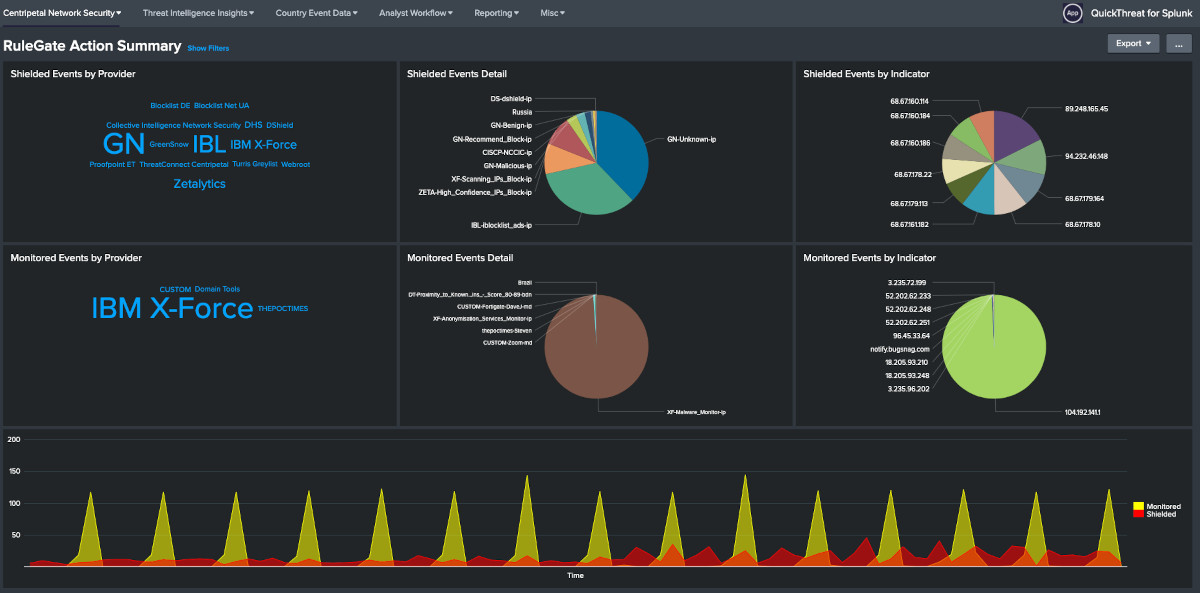Click the RuleGate Action Summary title
Screen dimensions: 1200x593
coord(92,46)
